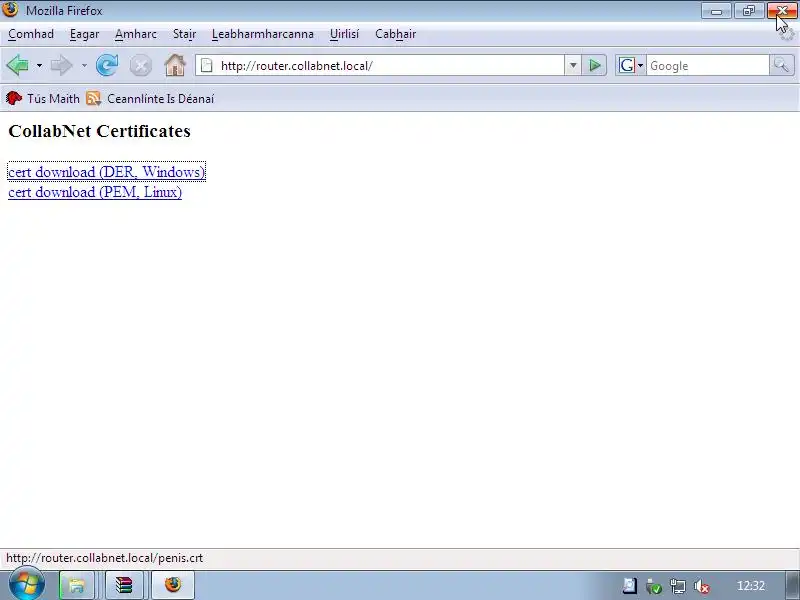Image resolution: width=800 pixels, height=600 pixels.
Task: Open the Cabhair menu
Action: coord(396,34)
